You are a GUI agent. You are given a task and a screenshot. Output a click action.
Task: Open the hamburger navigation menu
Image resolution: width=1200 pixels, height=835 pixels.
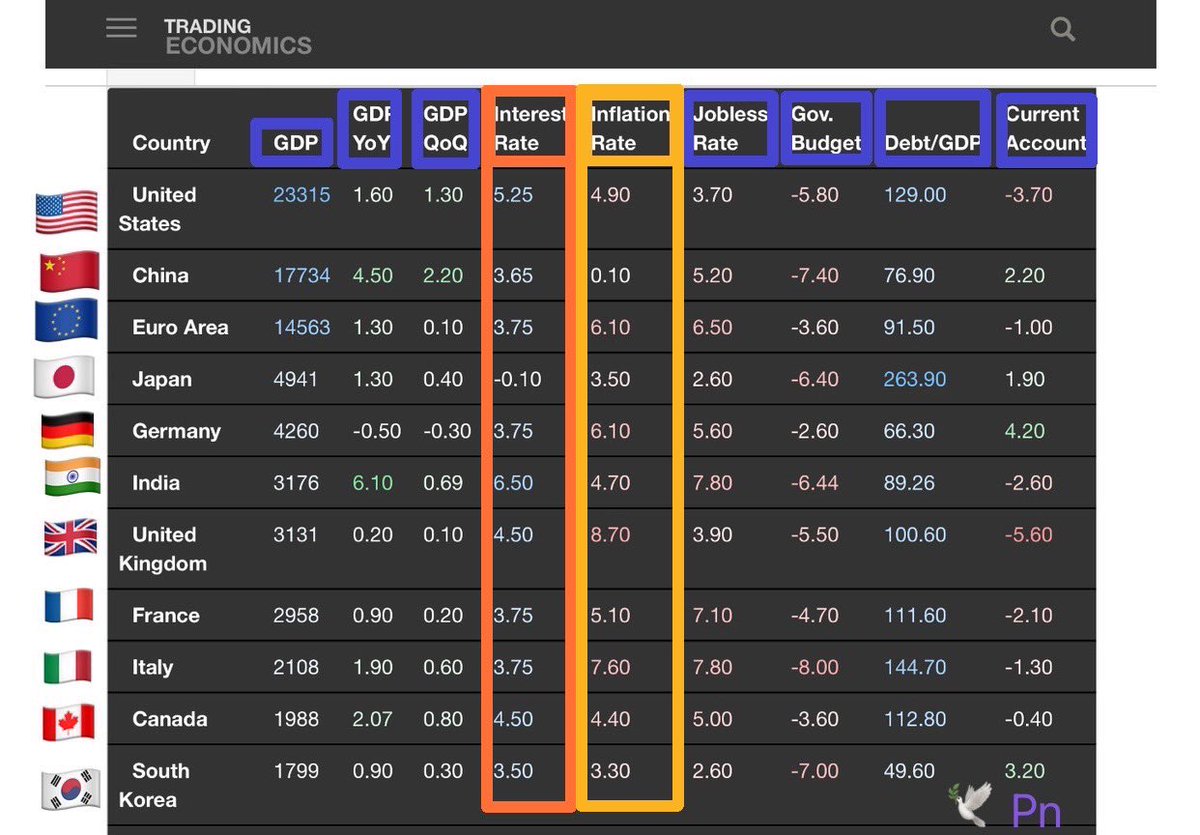121,28
